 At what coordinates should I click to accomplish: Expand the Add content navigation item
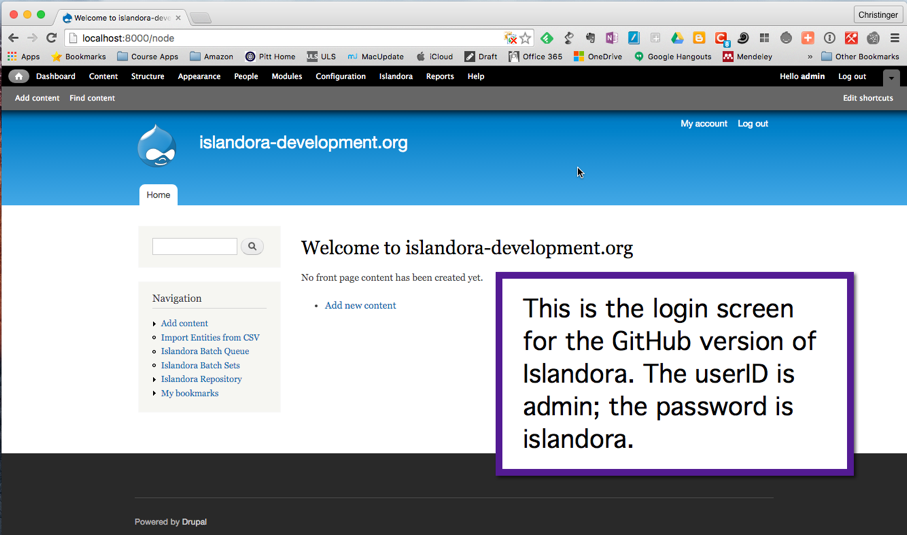155,324
